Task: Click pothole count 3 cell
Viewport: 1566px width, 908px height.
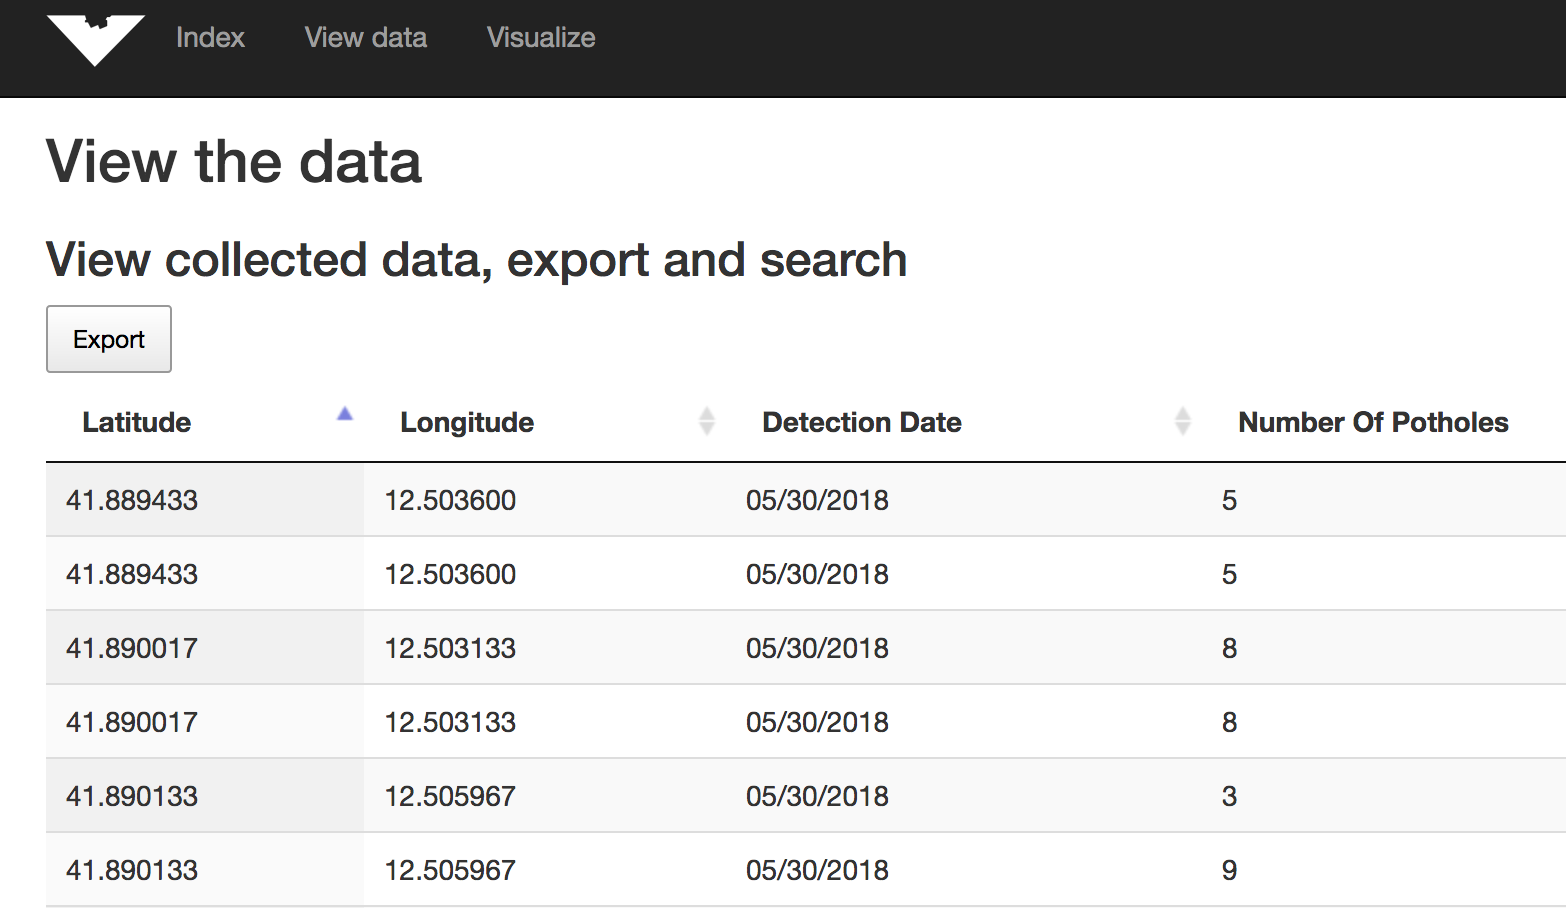Action: click(x=1229, y=796)
